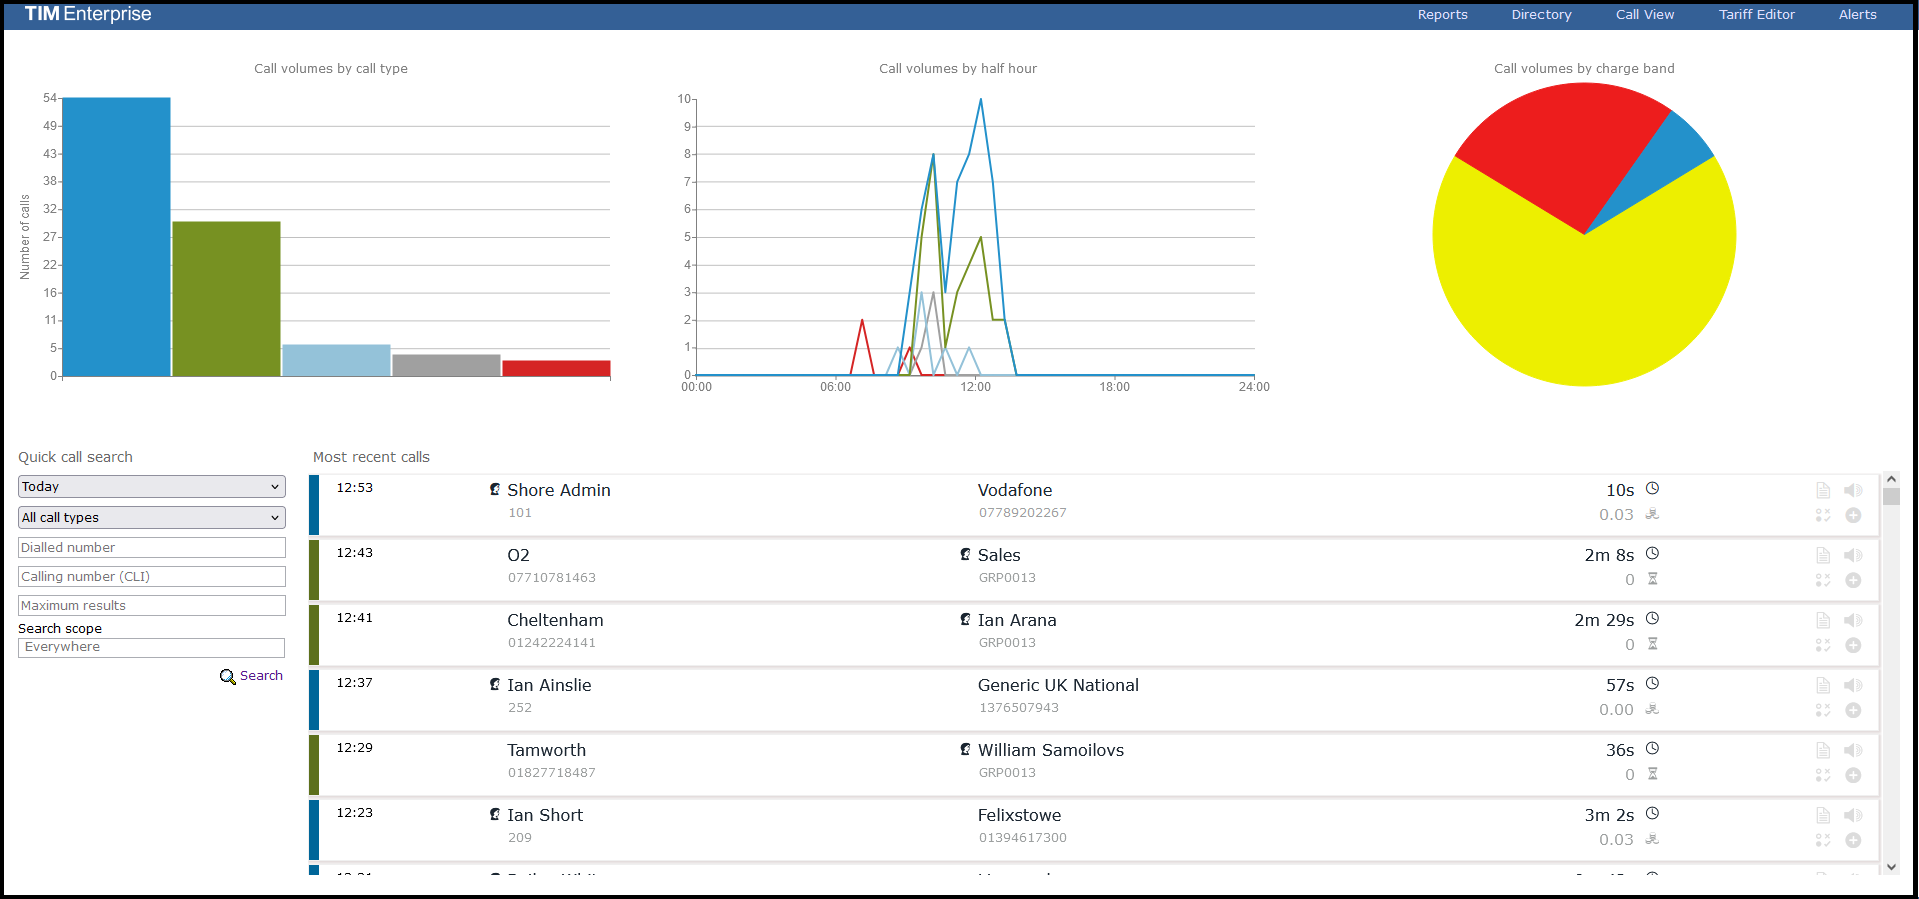Click the clock icon beside 36s duration

[1652, 749]
